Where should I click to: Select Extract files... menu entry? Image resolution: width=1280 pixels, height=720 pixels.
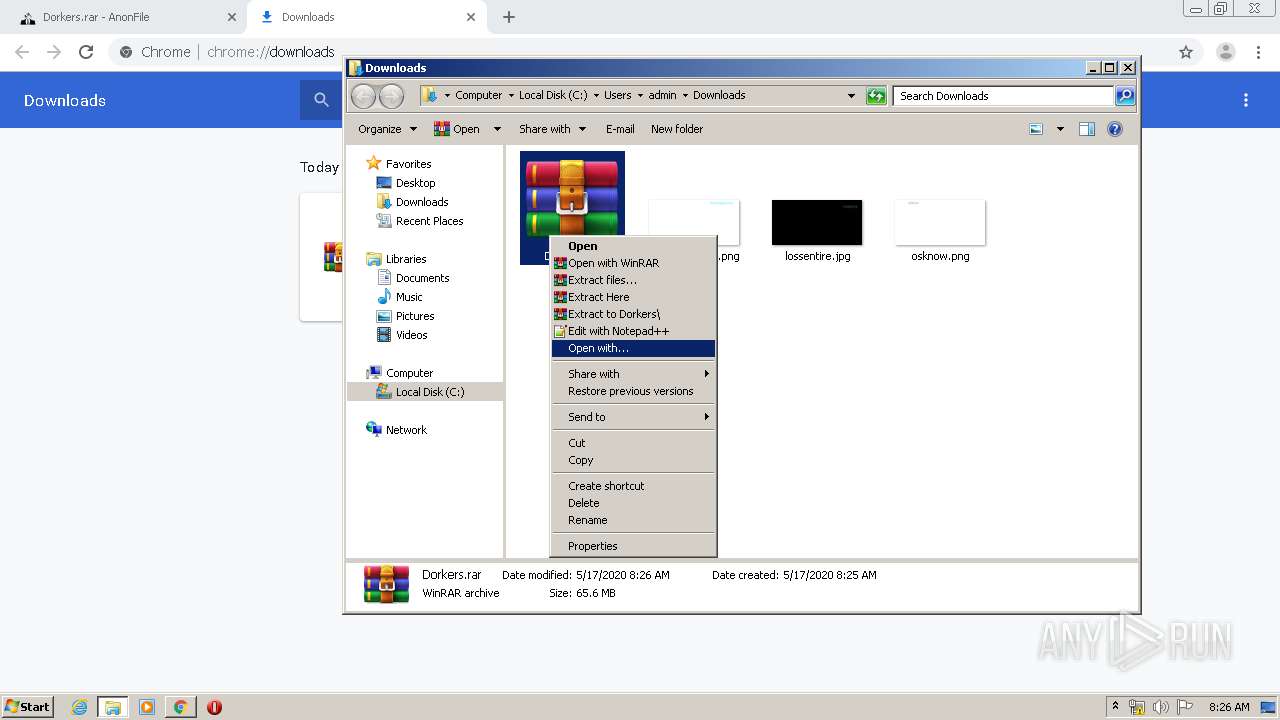pyautogui.click(x=633, y=280)
